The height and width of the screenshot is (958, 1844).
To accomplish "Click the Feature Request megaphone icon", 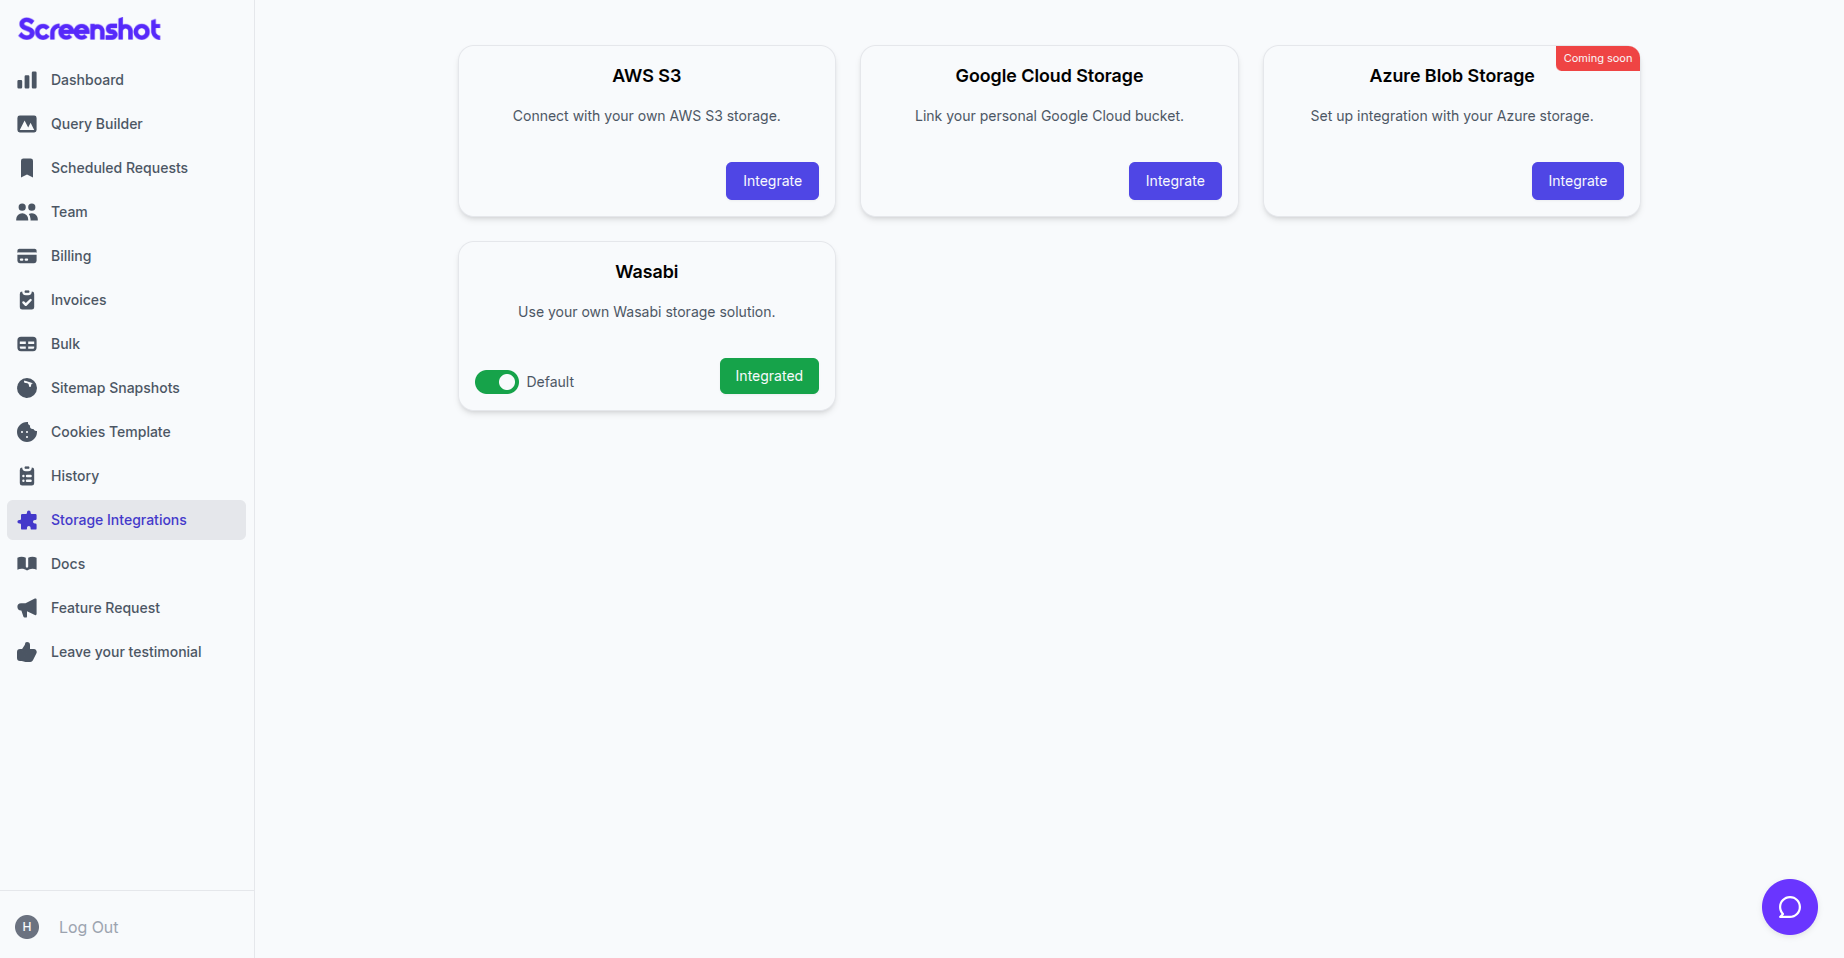I will click(x=27, y=608).
